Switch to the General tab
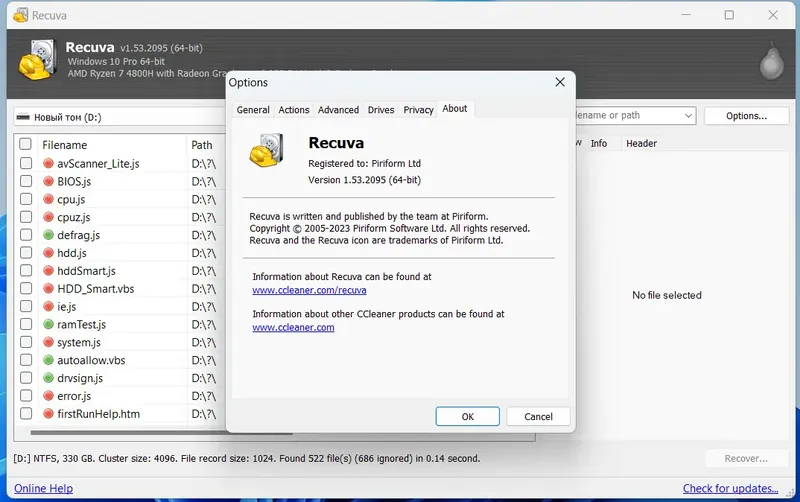 [x=253, y=110]
